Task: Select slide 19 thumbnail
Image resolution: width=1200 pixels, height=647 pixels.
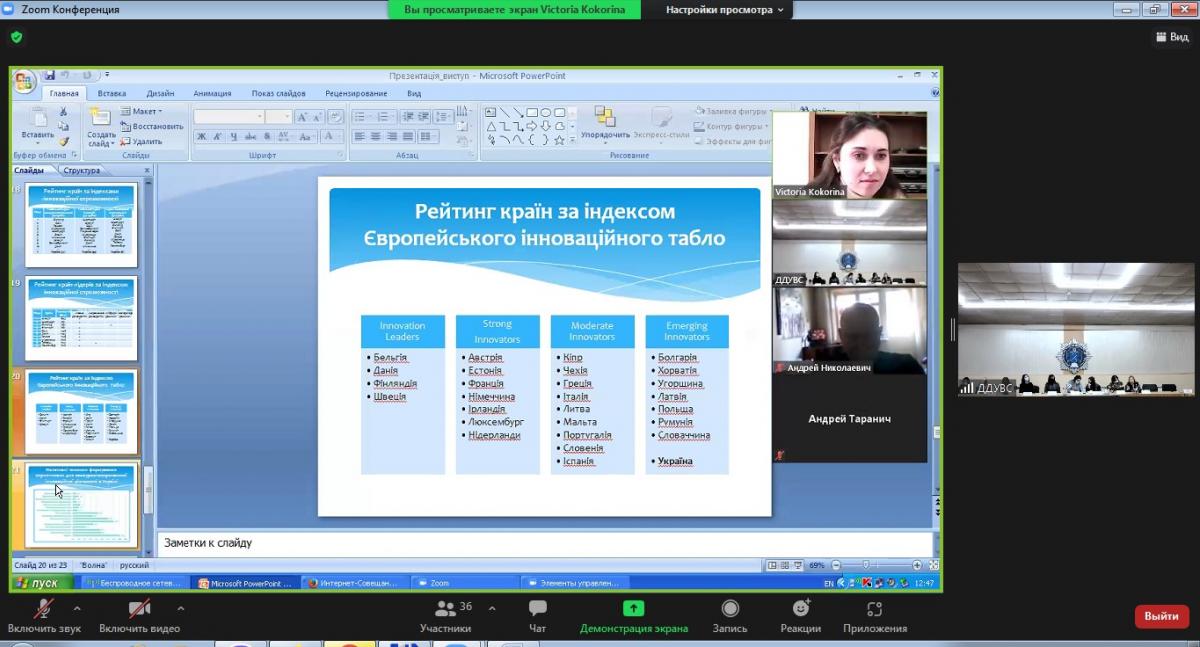Action: 81,319
